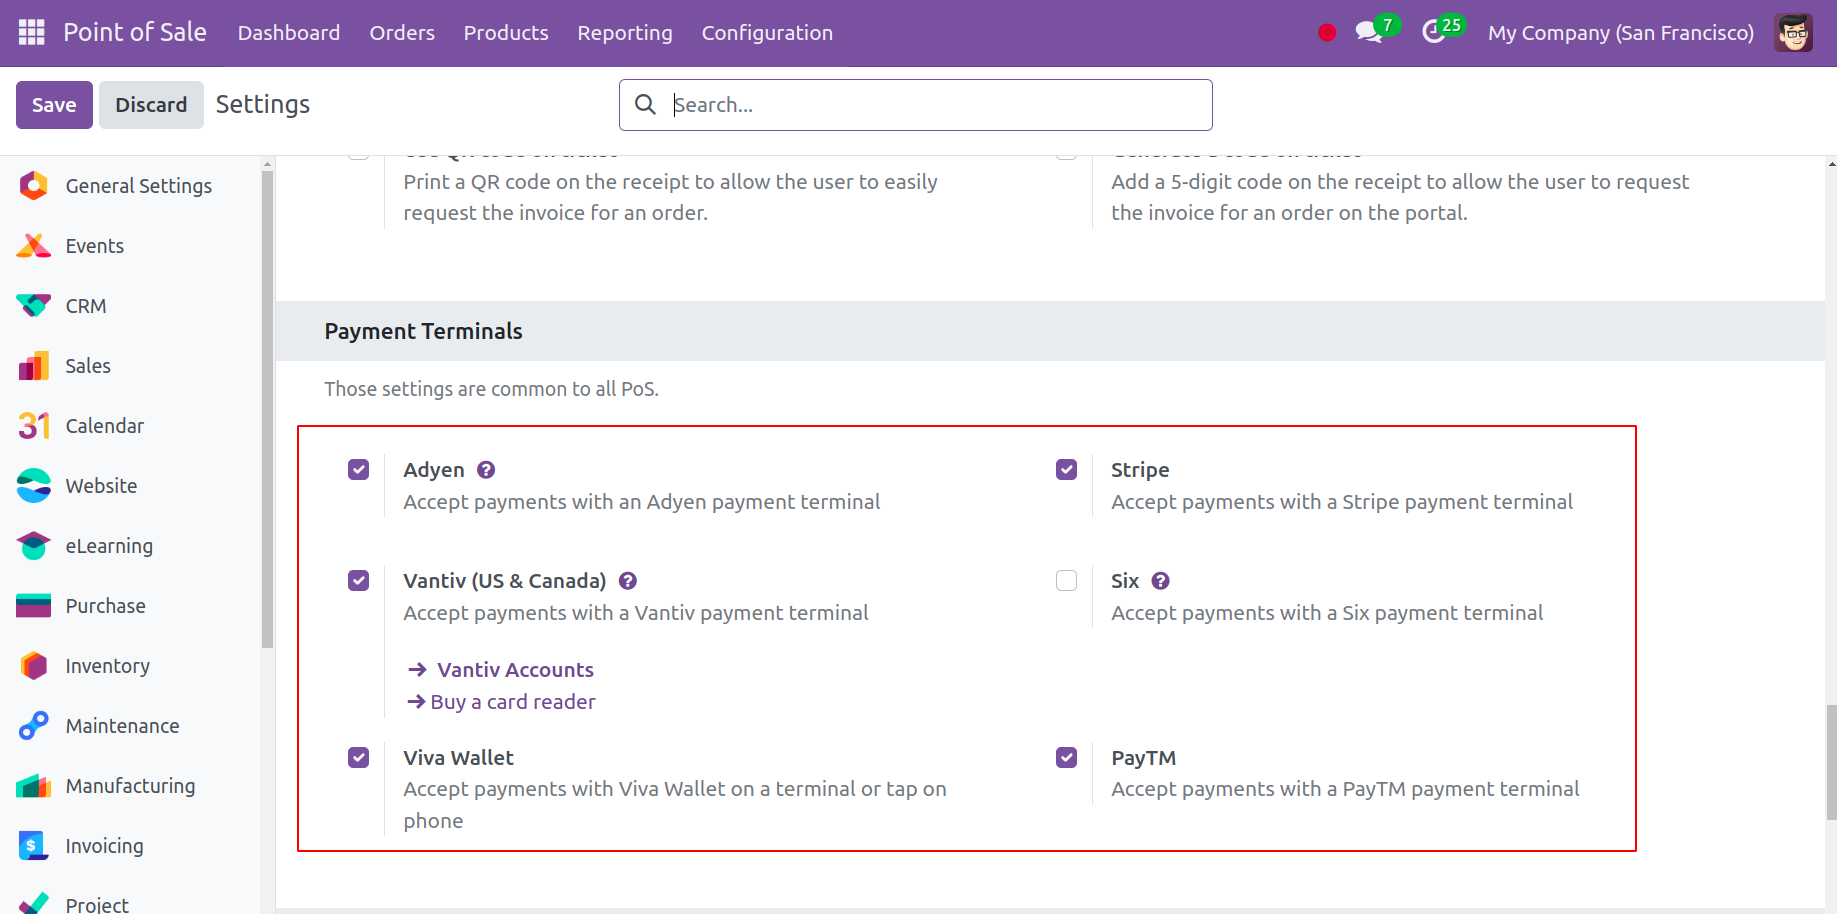
Task: Click the help icon beside Vantiv (US & Canada)
Action: 628,581
